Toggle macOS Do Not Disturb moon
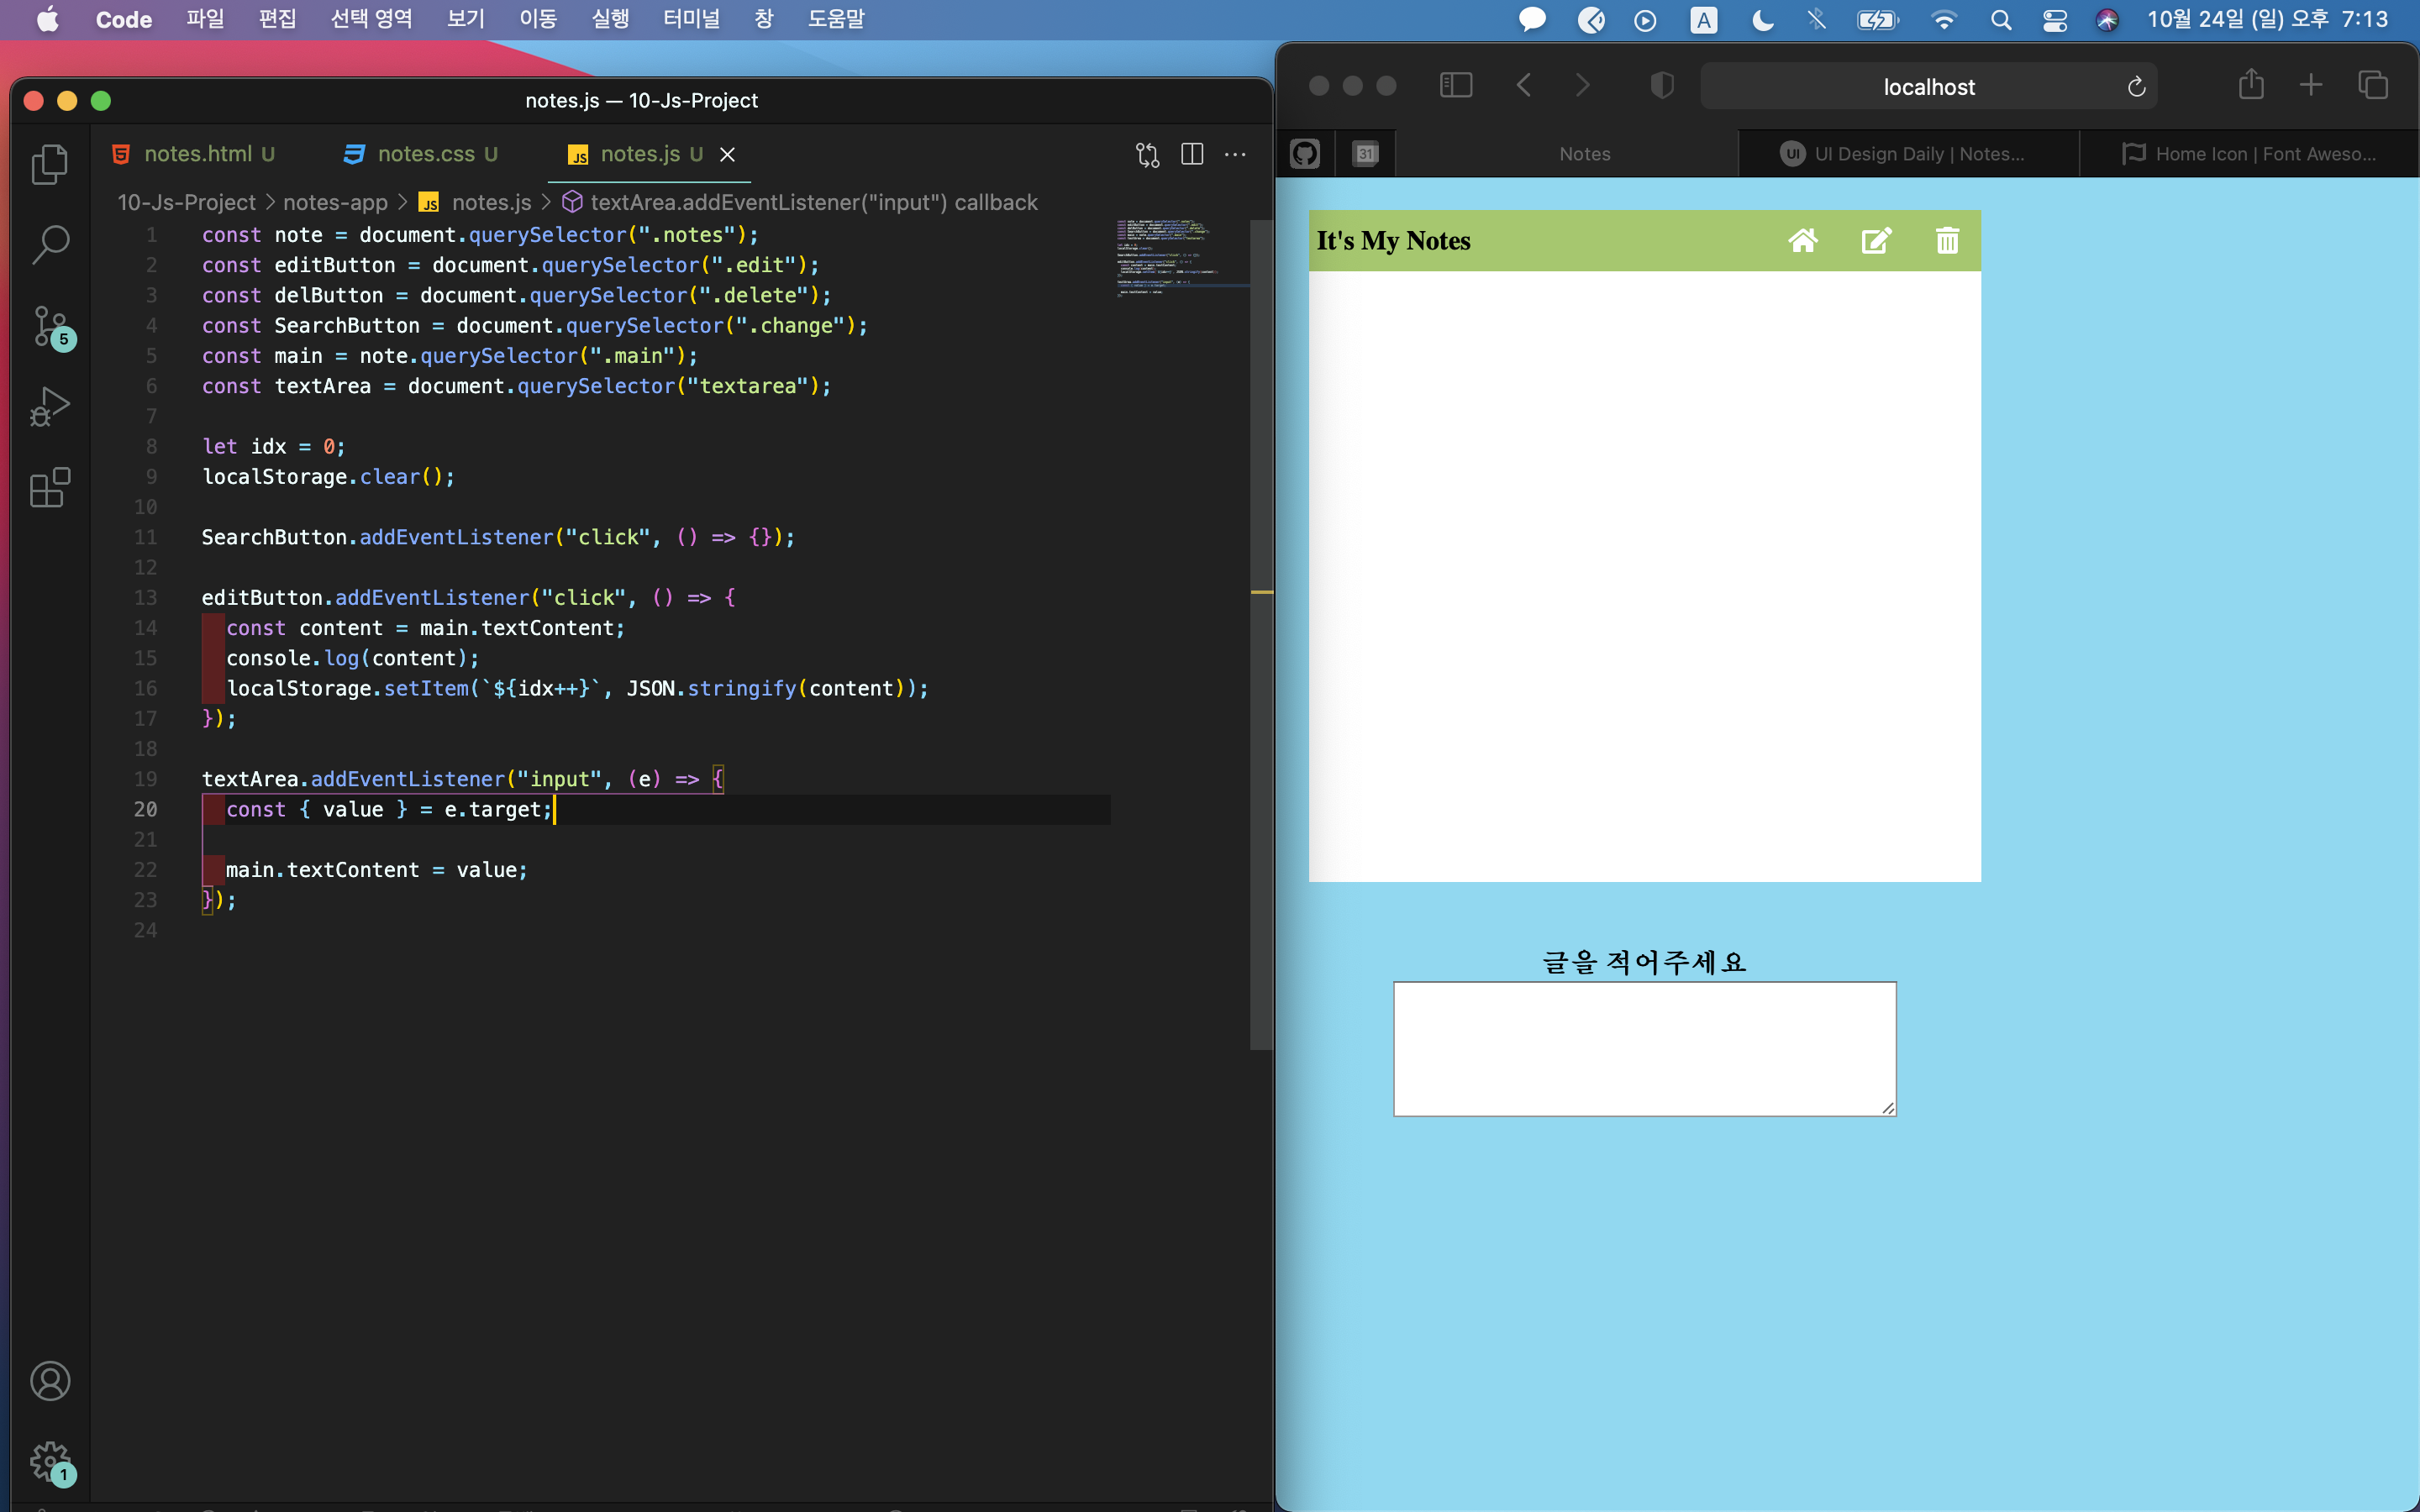2420x1512 pixels. tap(1762, 20)
